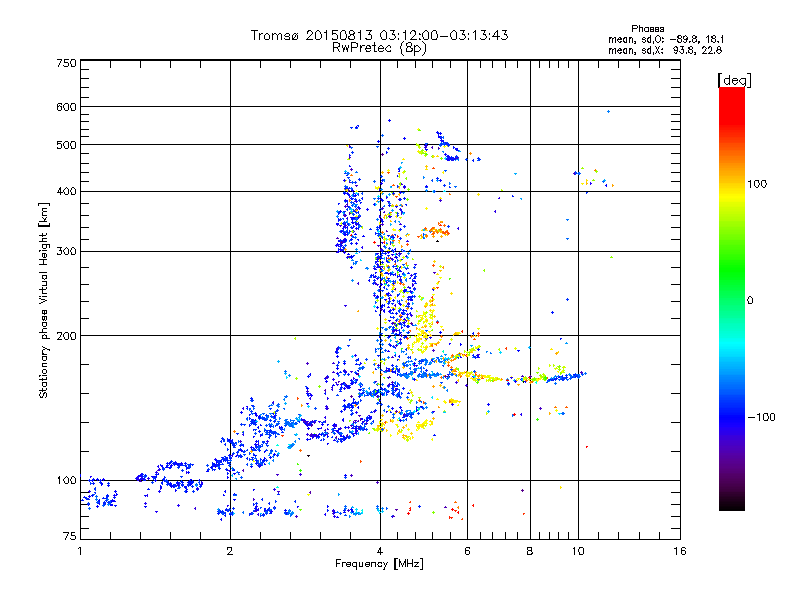Click the orange echo cluster near 330 km
Image resolution: width=800 pixels, height=600 pixels.
click(434, 231)
